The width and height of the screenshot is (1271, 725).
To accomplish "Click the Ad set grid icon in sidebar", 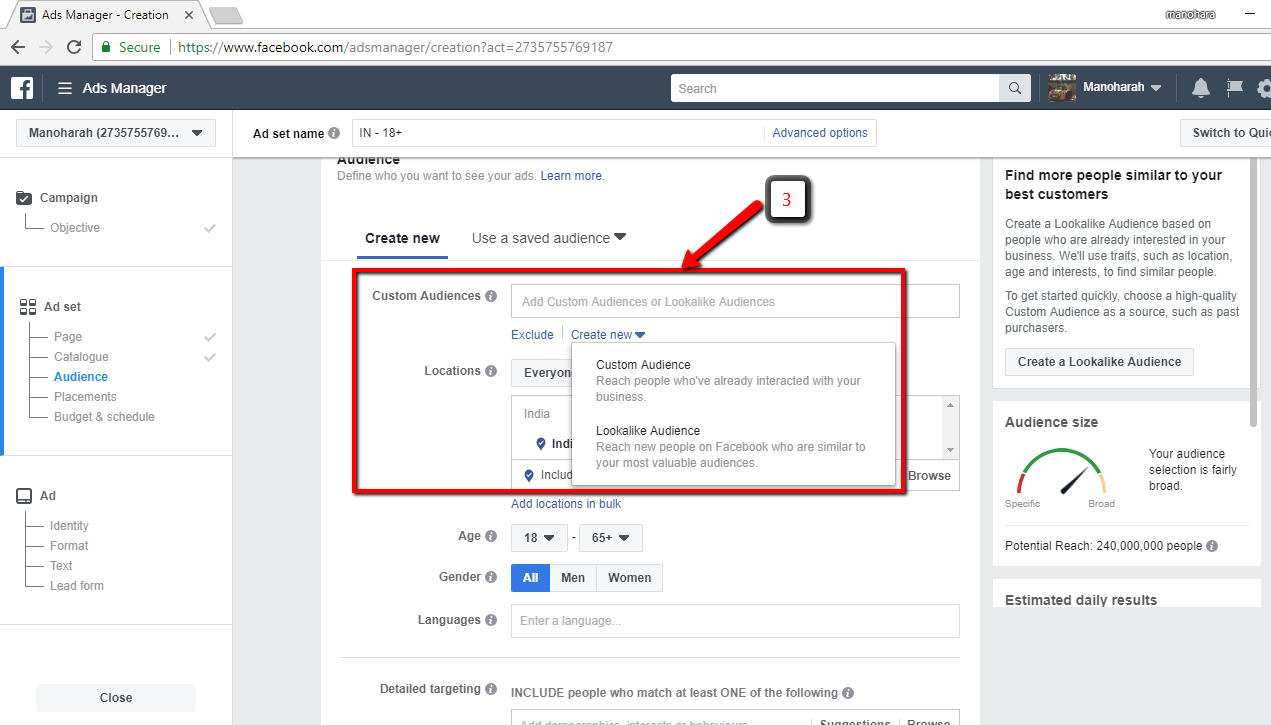I will [x=28, y=307].
